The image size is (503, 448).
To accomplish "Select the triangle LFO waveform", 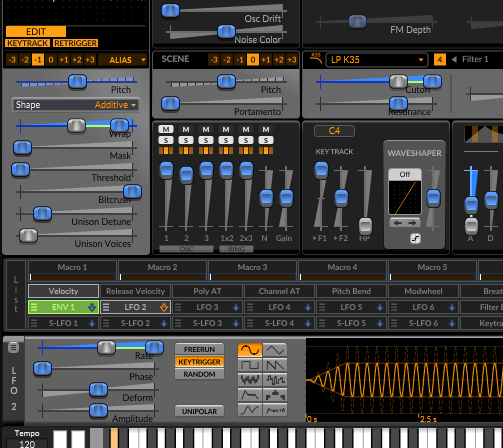I will tap(275, 350).
